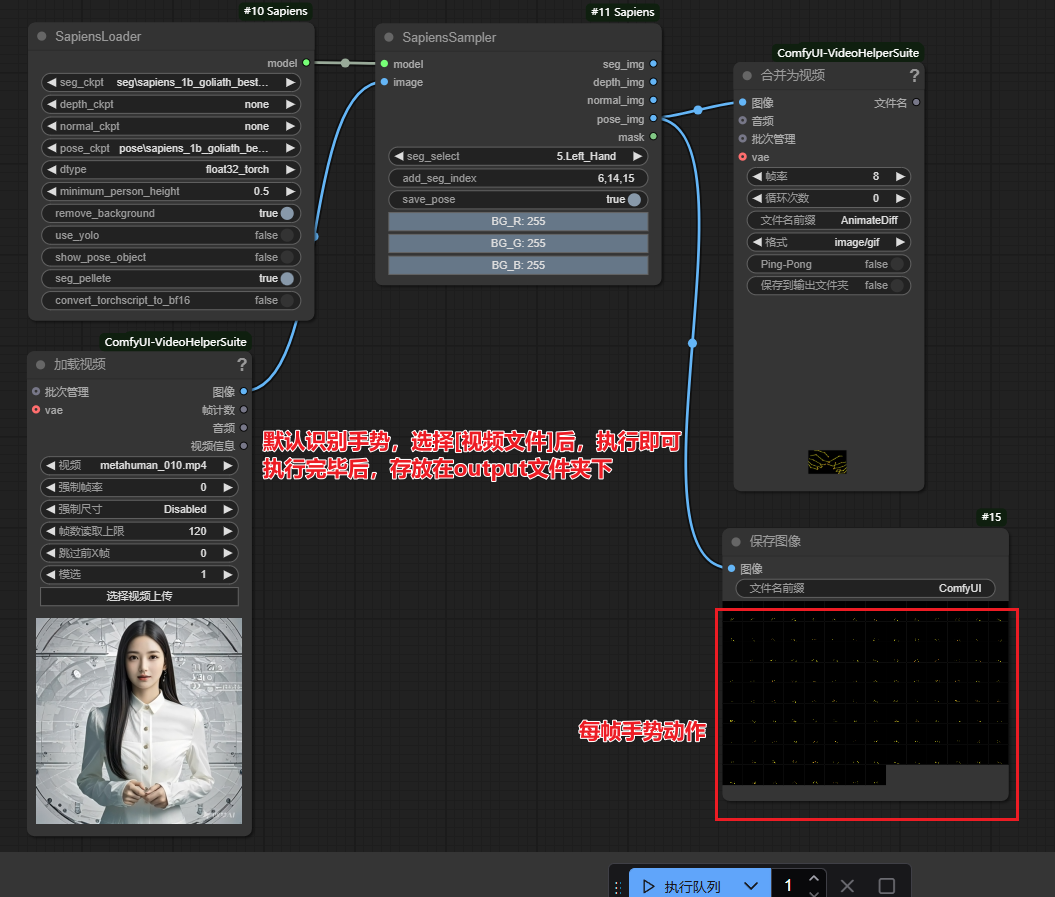Viewport: 1055px width, 897px height.
Task: Click the collapse dot on SapiensSampler title
Action: click(x=389, y=37)
